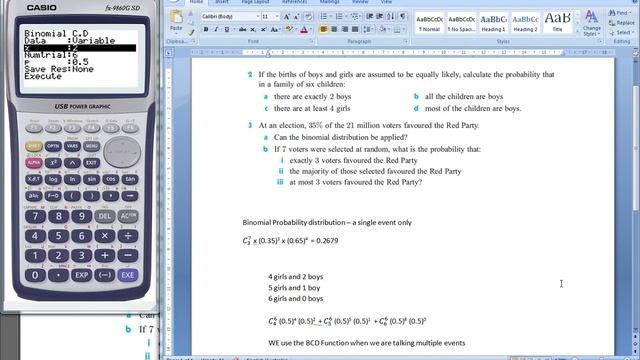Open the font size dropdown
640x360 pixels.
point(277,16)
